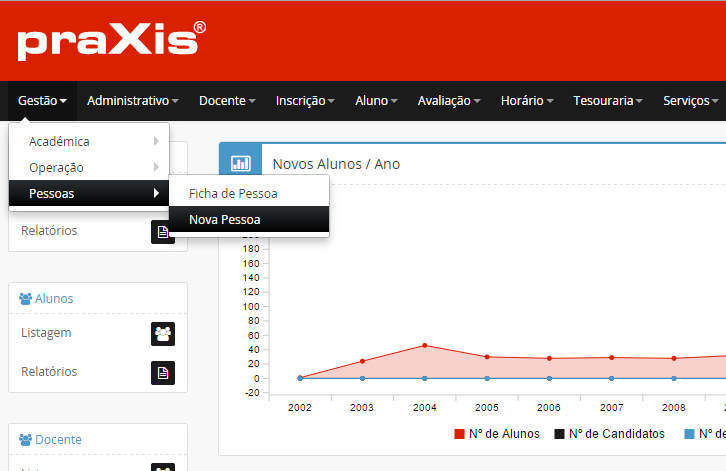The width and height of the screenshot is (726, 471).
Task: Click the chart icon beside Novos Alunos
Action: click(240, 164)
